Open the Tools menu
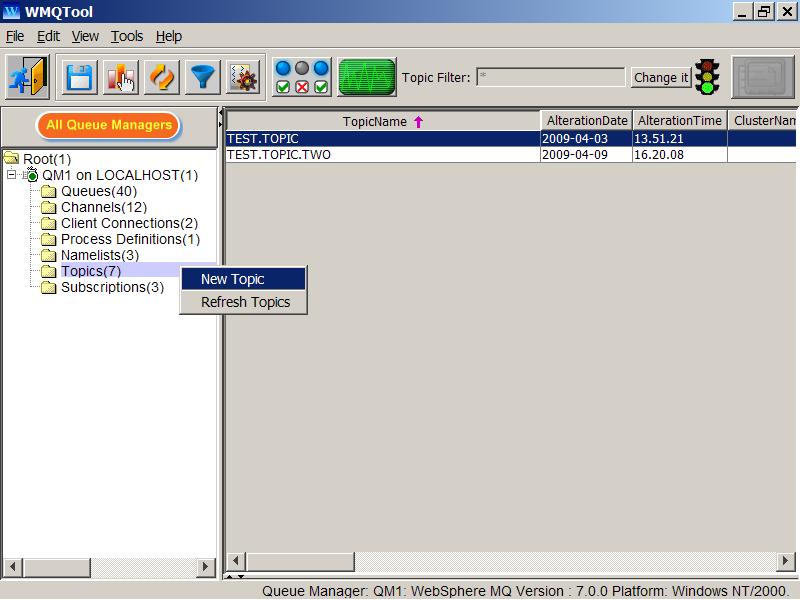 127,36
